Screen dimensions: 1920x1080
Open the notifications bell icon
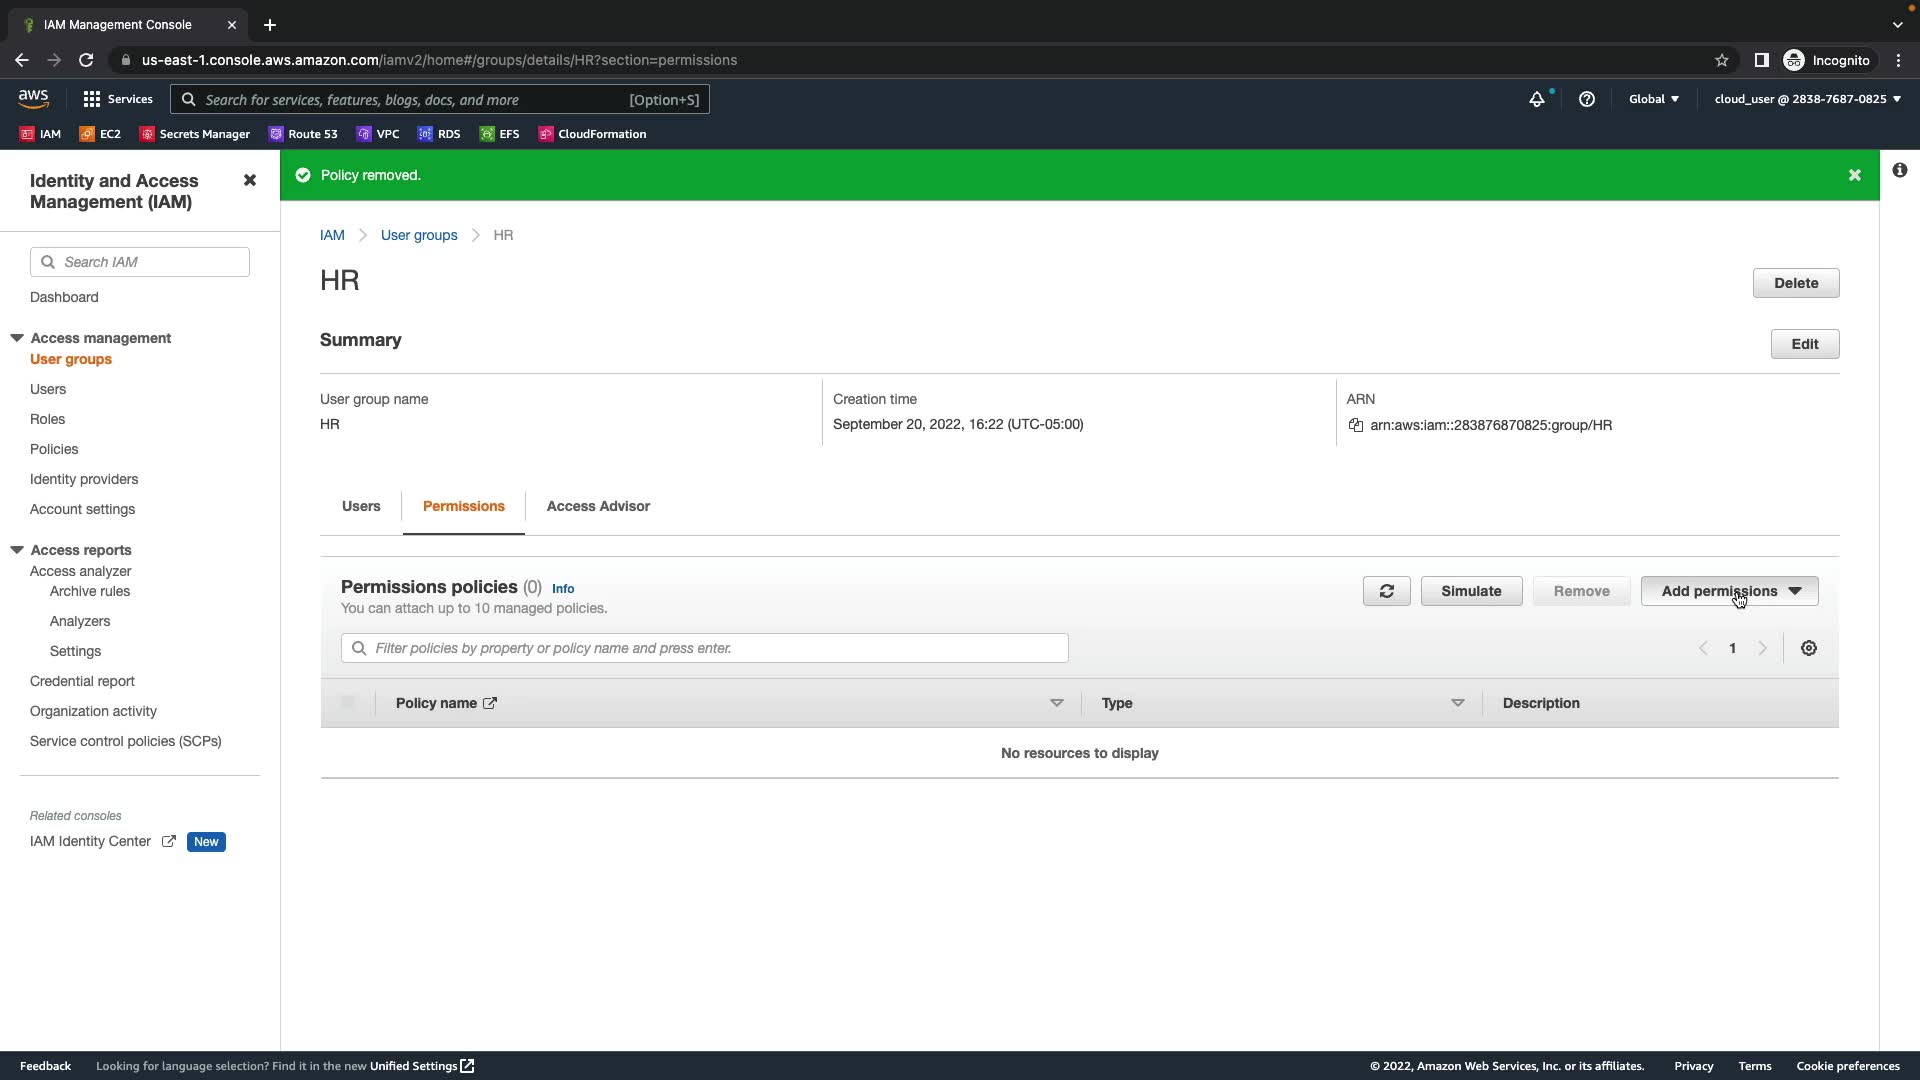(x=1536, y=99)
